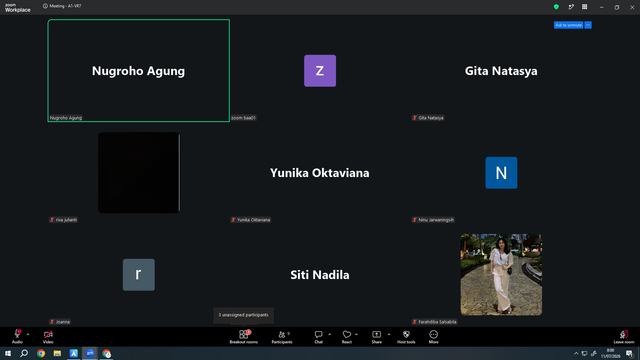Open the network icon in the system tray
Screen dimensions: 640x360
(584, 353)
